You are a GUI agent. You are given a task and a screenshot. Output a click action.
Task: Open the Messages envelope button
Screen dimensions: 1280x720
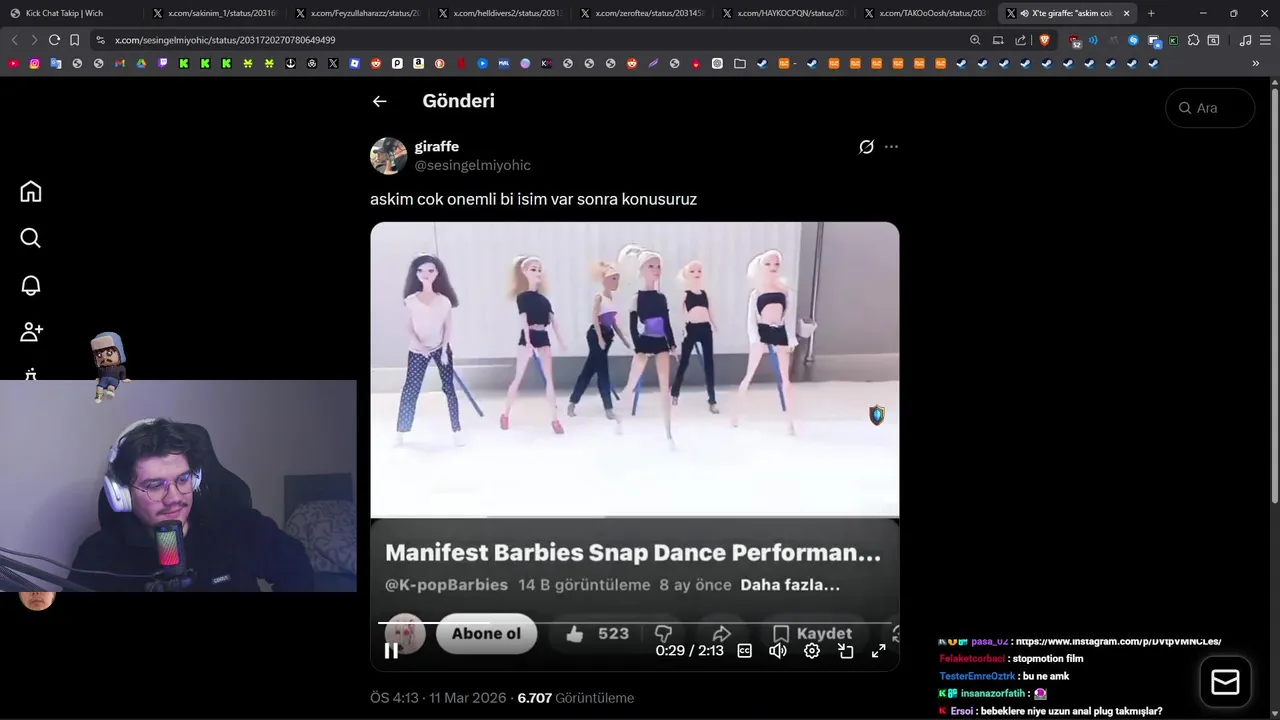pos(1225,682)
